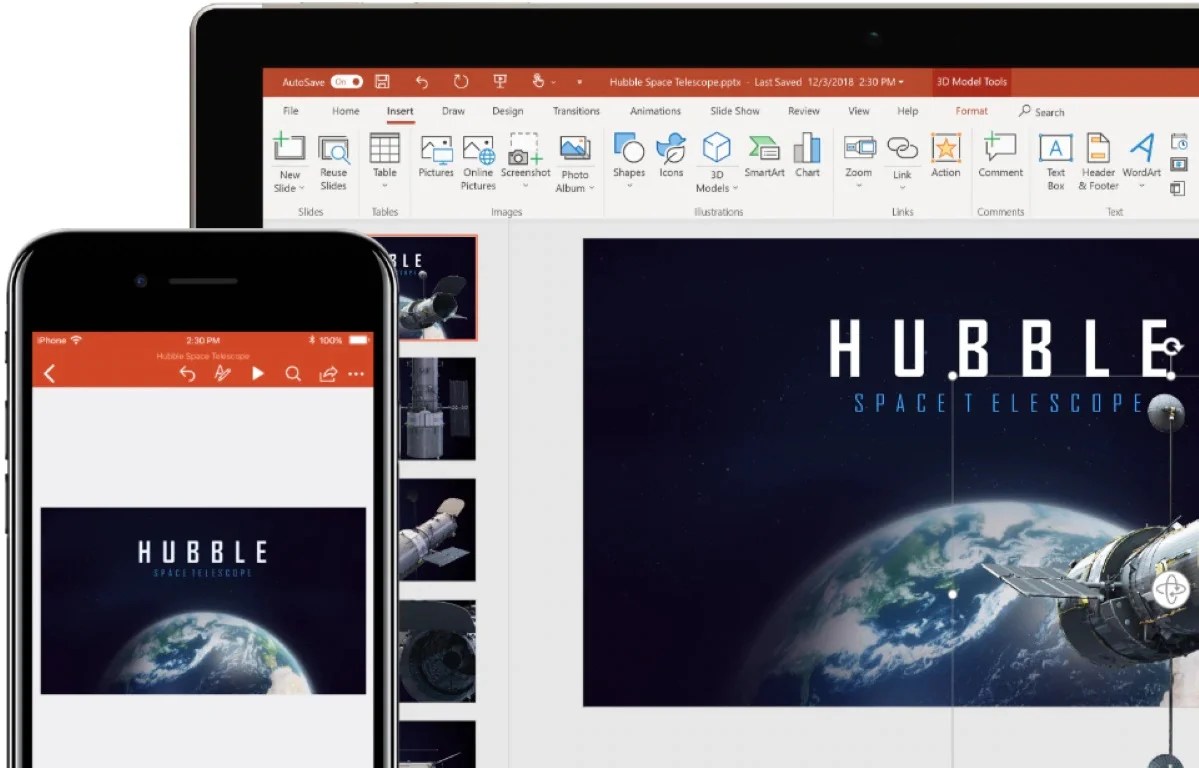Tap the play slideshow button on phone
Viewport: 1199px width, 768px height.
(258, 373)
